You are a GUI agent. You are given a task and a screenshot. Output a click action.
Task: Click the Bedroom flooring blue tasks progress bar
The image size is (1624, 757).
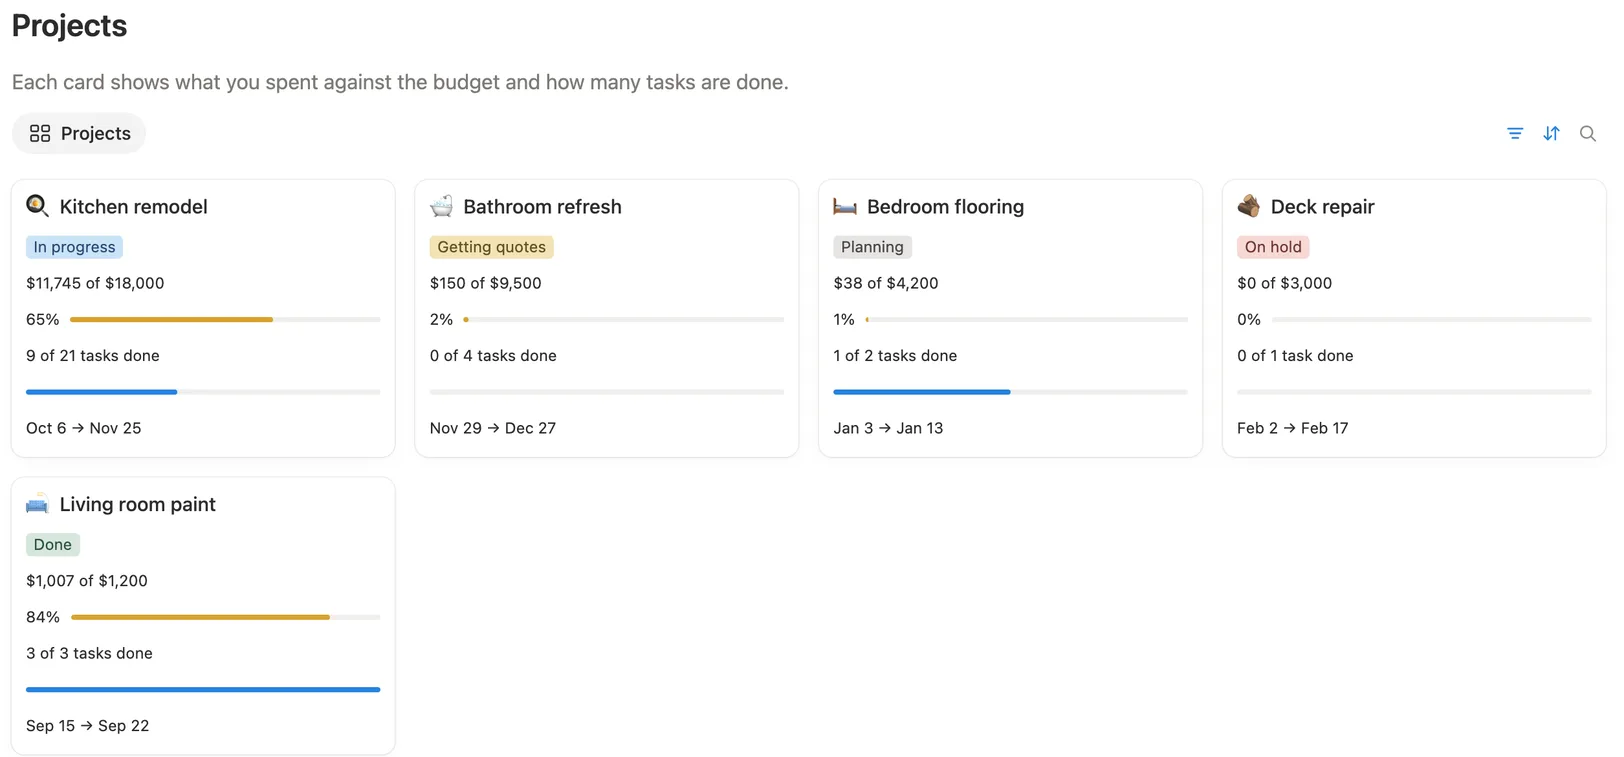[x=1010, y=392]
